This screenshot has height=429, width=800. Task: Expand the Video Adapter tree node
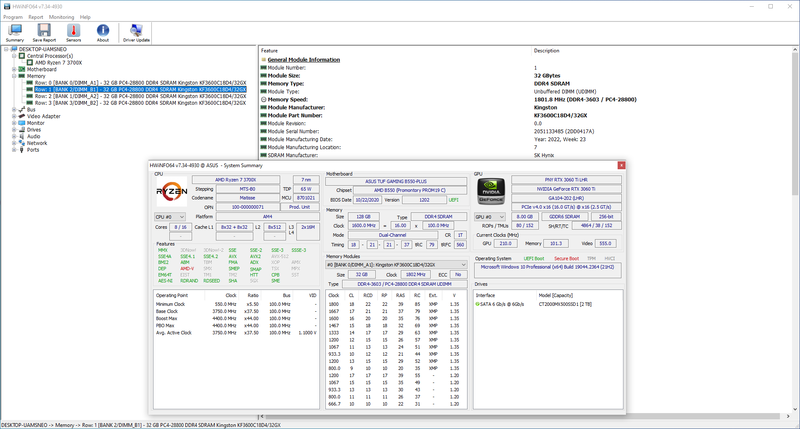pos(14,116)
